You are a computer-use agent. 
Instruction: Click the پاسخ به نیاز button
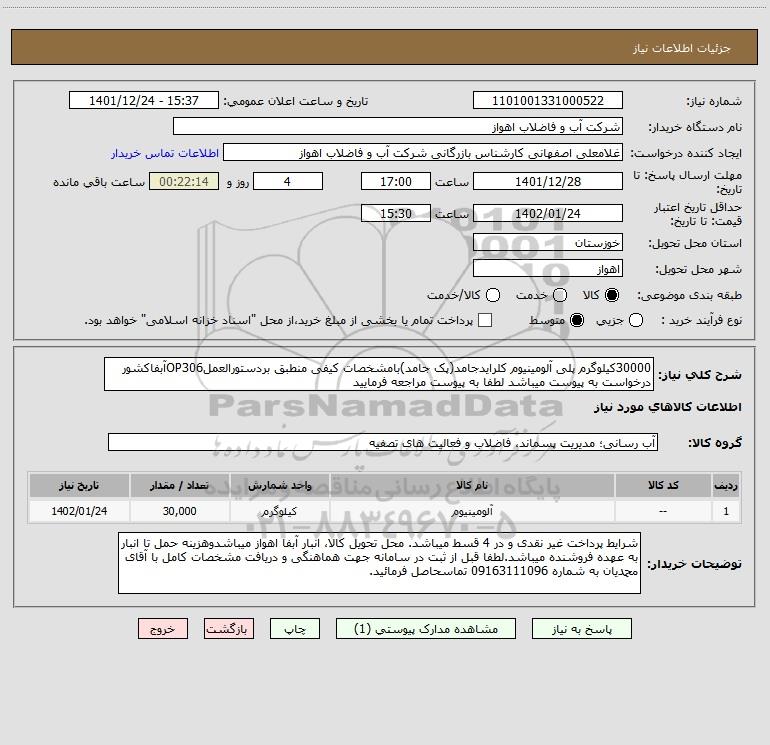tap(581, 629)
